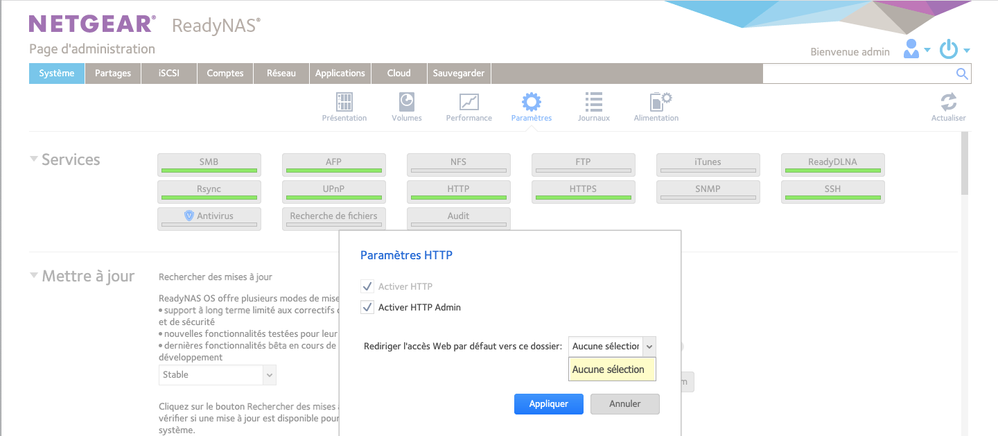Switch to the Partages tab
This screenshot has width=998, height=436.
click(x=113, y=73)
